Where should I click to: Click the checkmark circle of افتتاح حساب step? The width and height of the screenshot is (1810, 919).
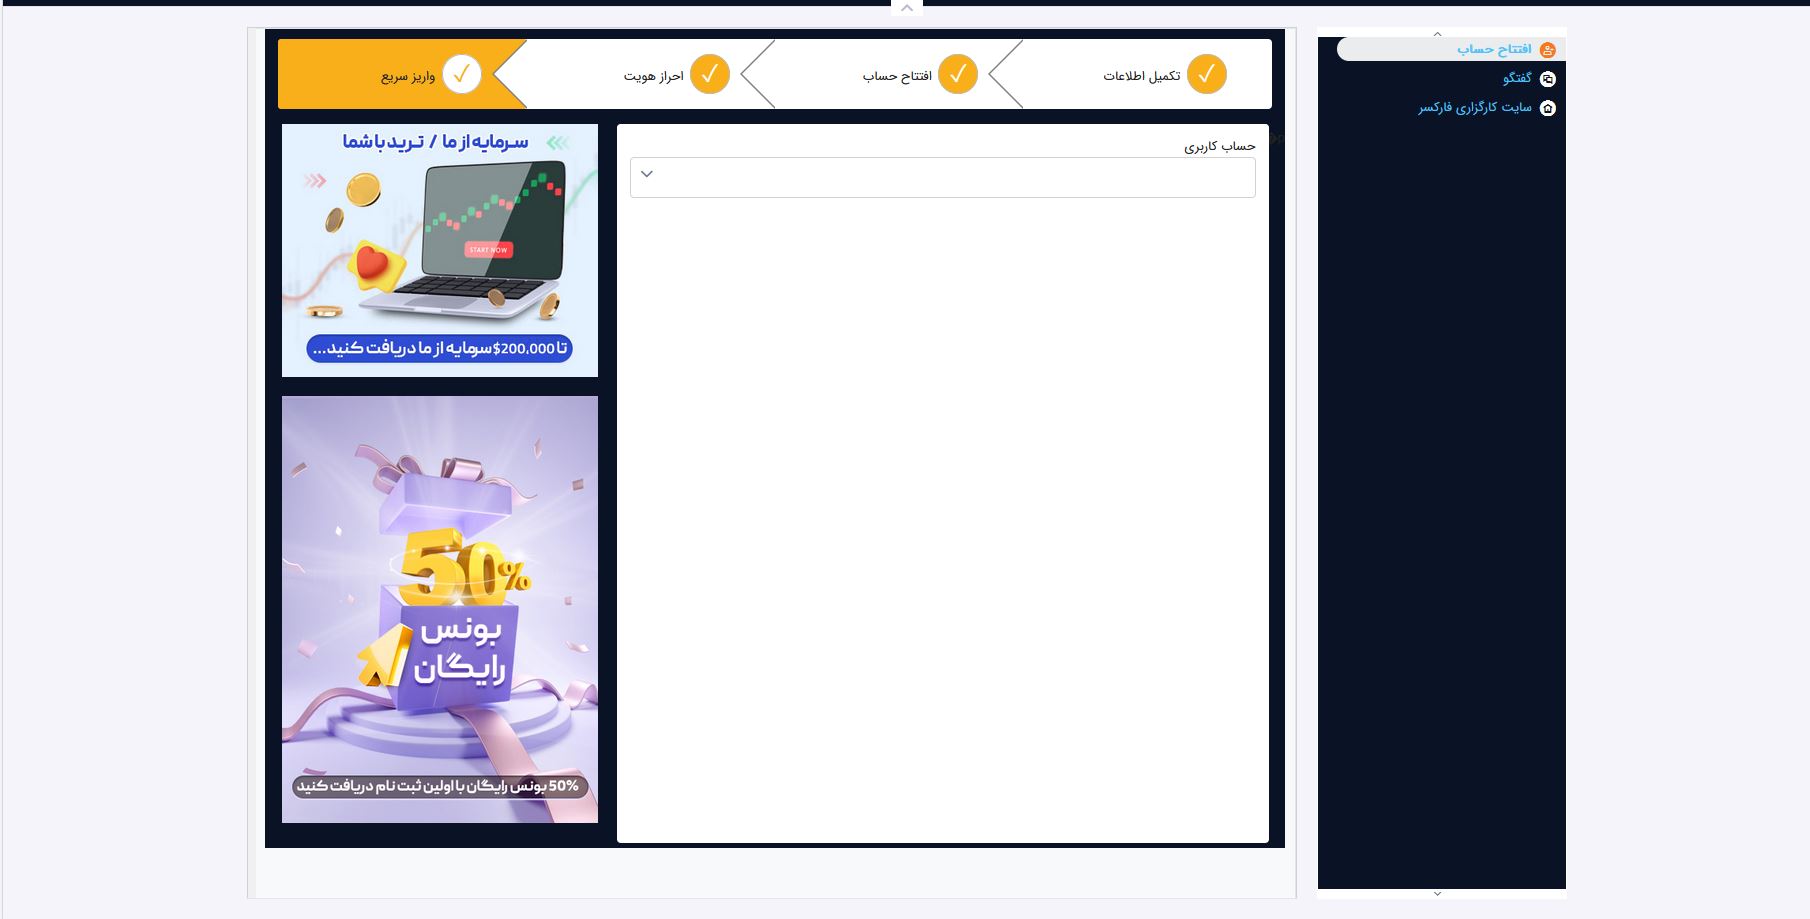pyautogui.click(x=957, y=75)
